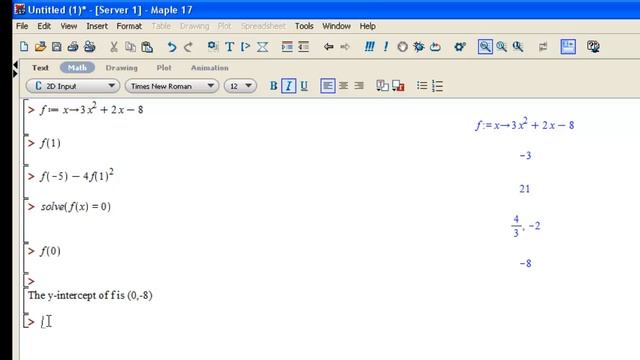Restart the Maple server
Viewport: 640px width, 360px height.
(435, 47)
